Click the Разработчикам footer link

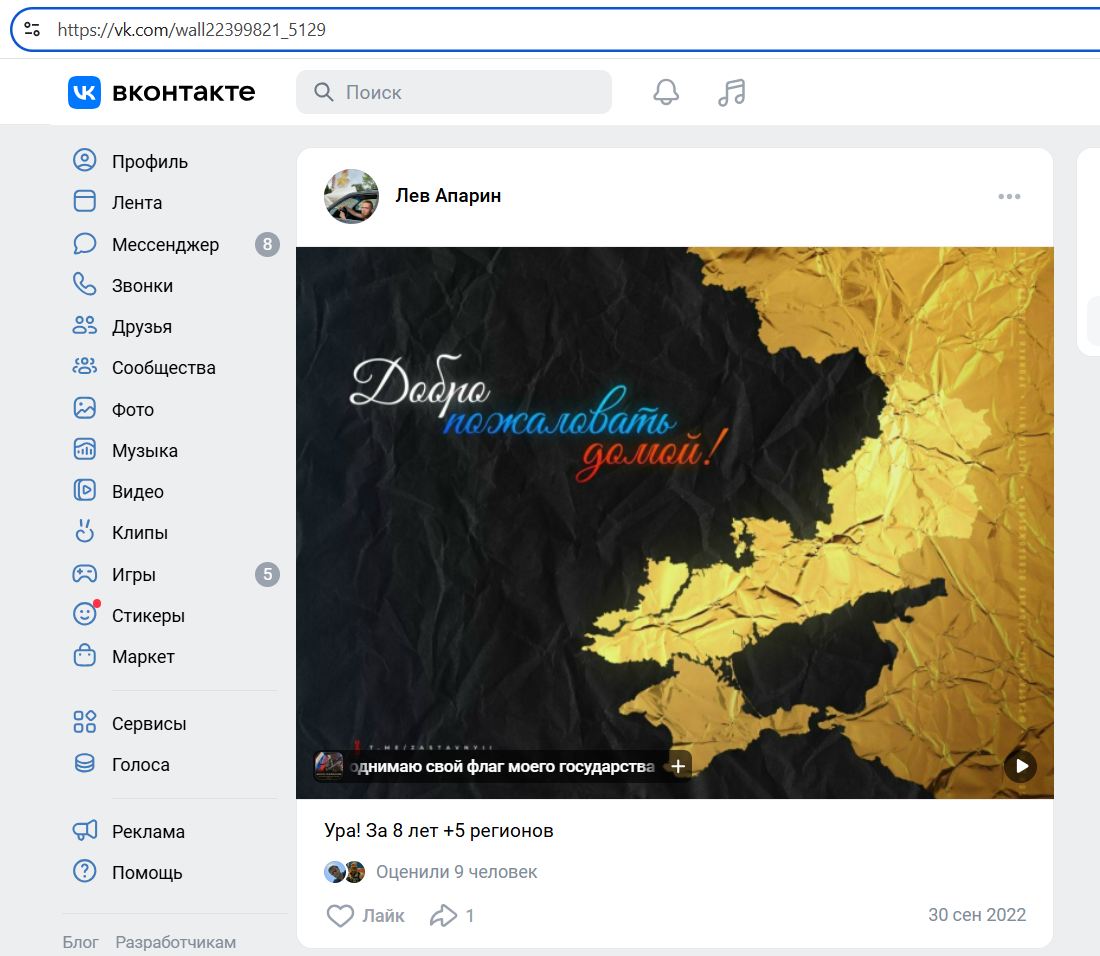(x=176, y=942)
